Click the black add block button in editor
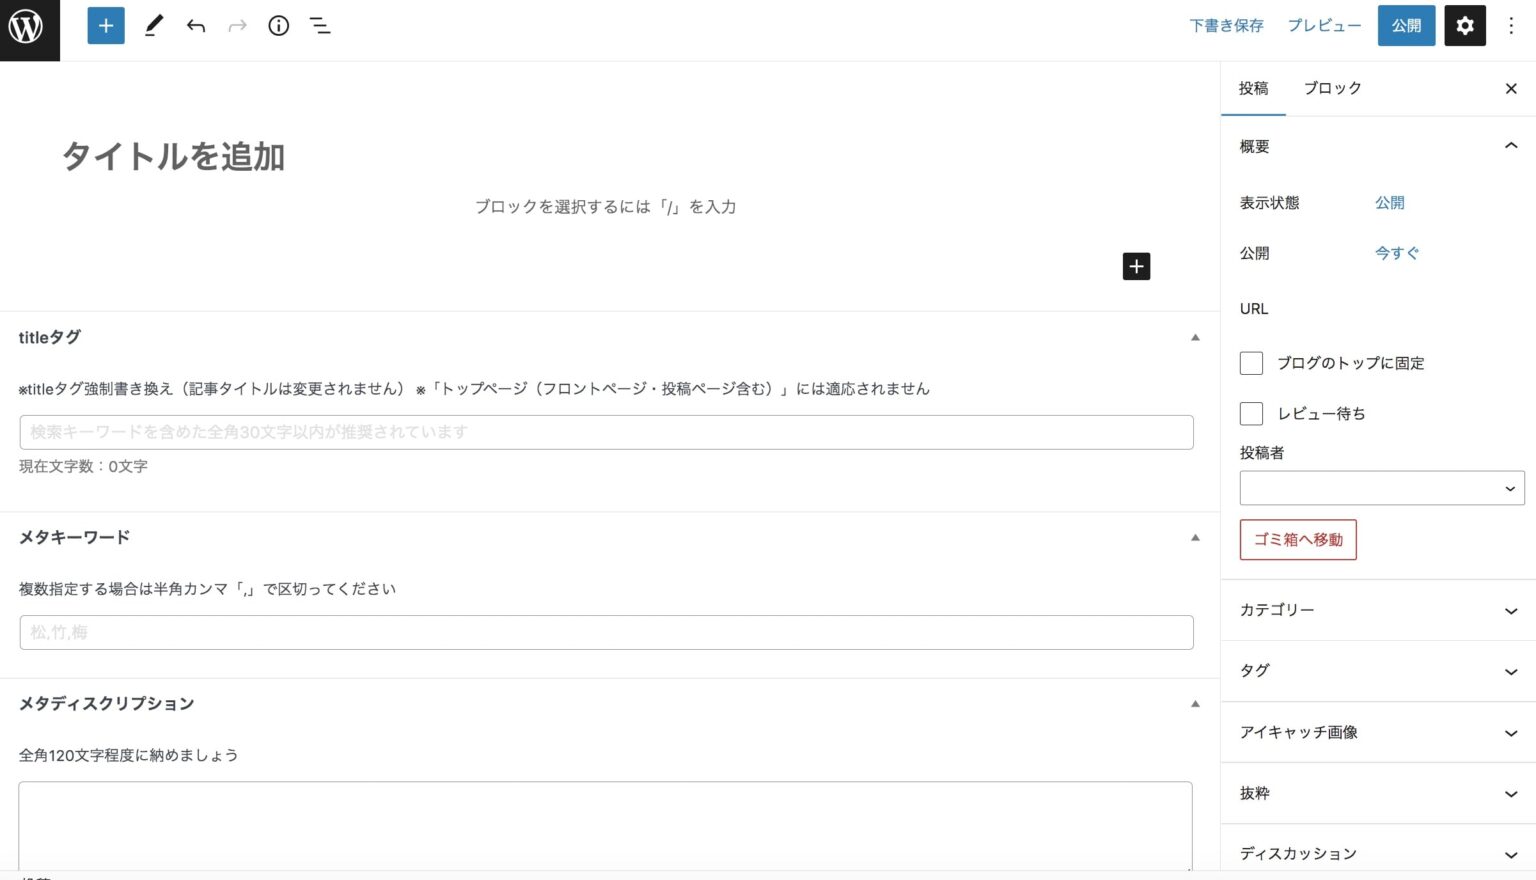 (1136, 266)
